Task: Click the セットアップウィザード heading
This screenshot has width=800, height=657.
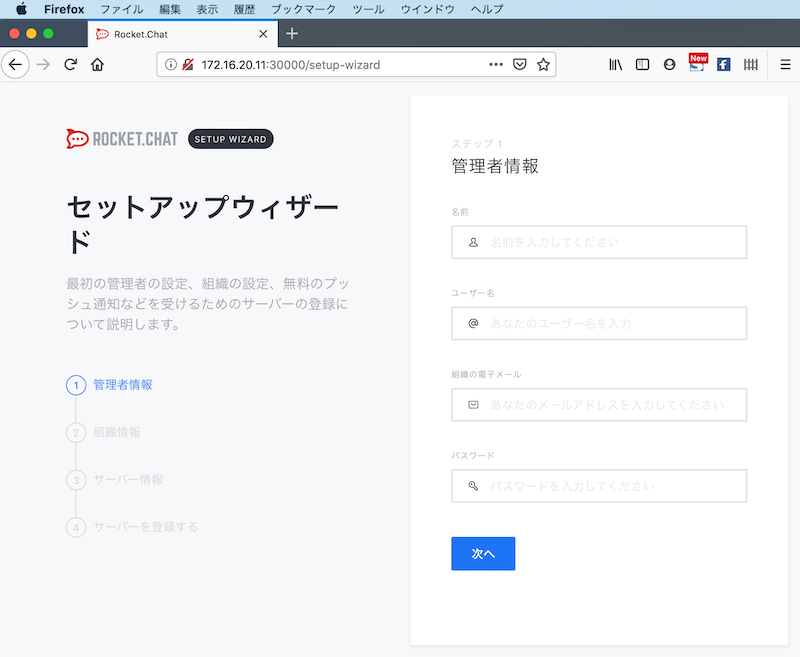Action: (203, 224)
